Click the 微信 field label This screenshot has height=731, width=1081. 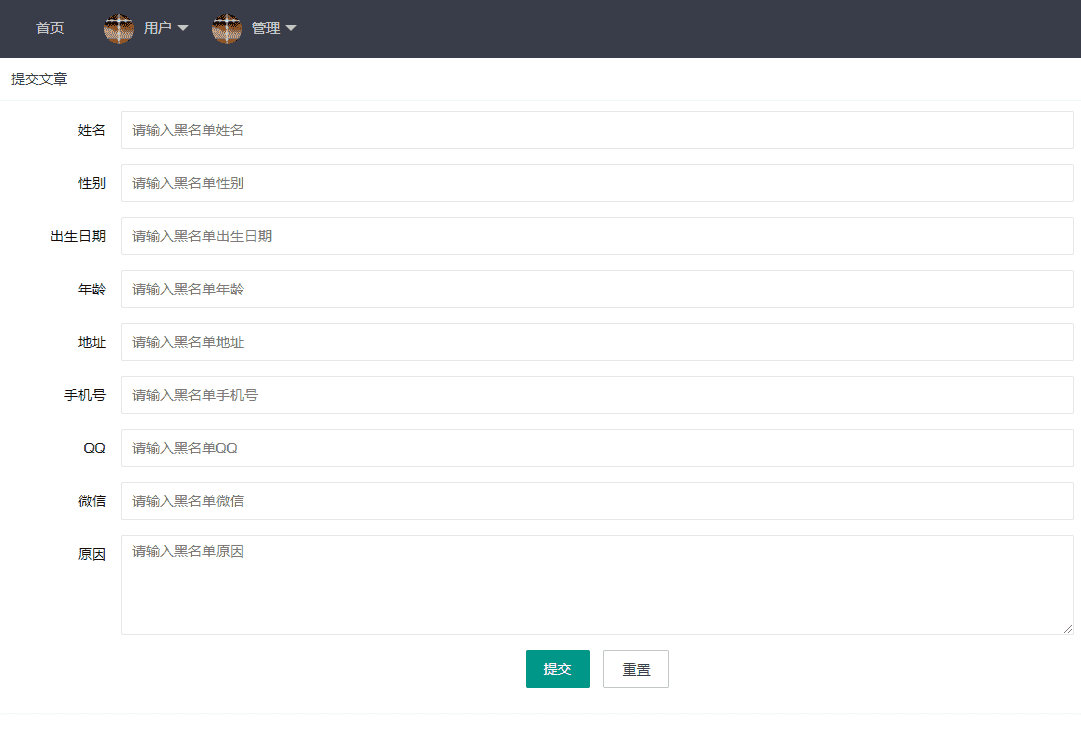tap(92, 501)
